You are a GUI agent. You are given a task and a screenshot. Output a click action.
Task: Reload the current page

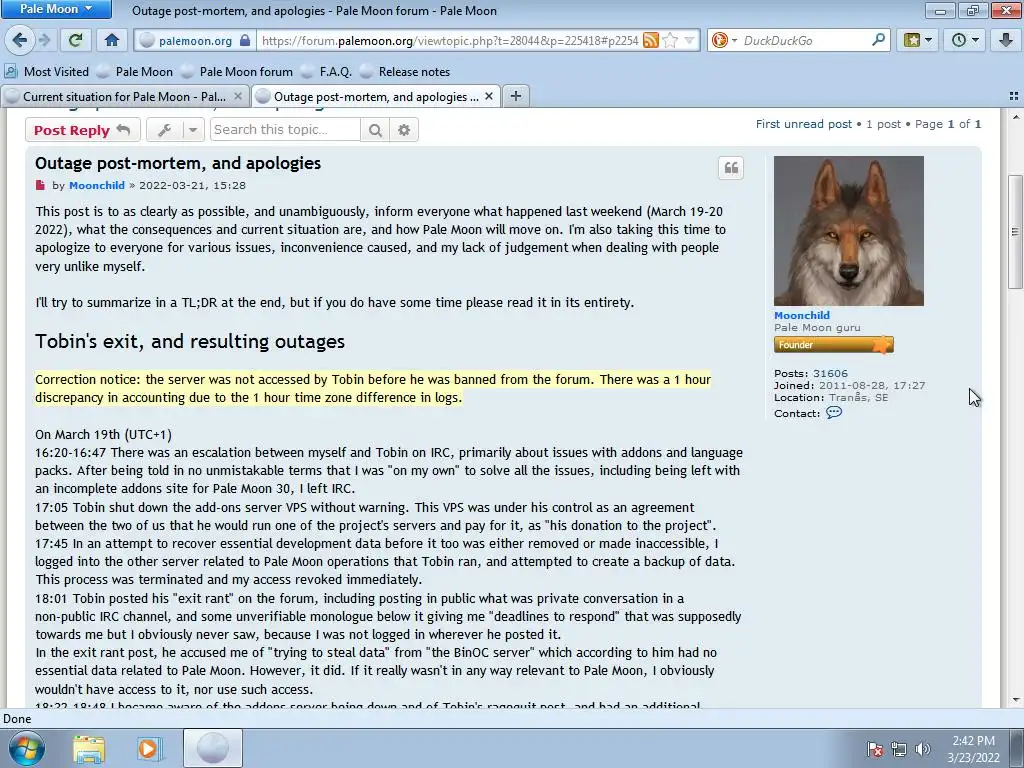[75, 40]
